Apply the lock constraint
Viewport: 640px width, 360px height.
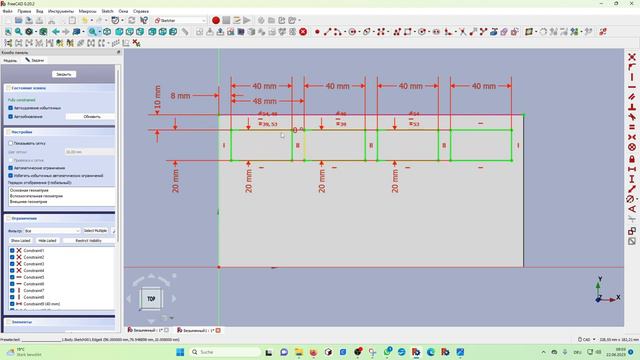pyautogui.click(x=632, y=159)
